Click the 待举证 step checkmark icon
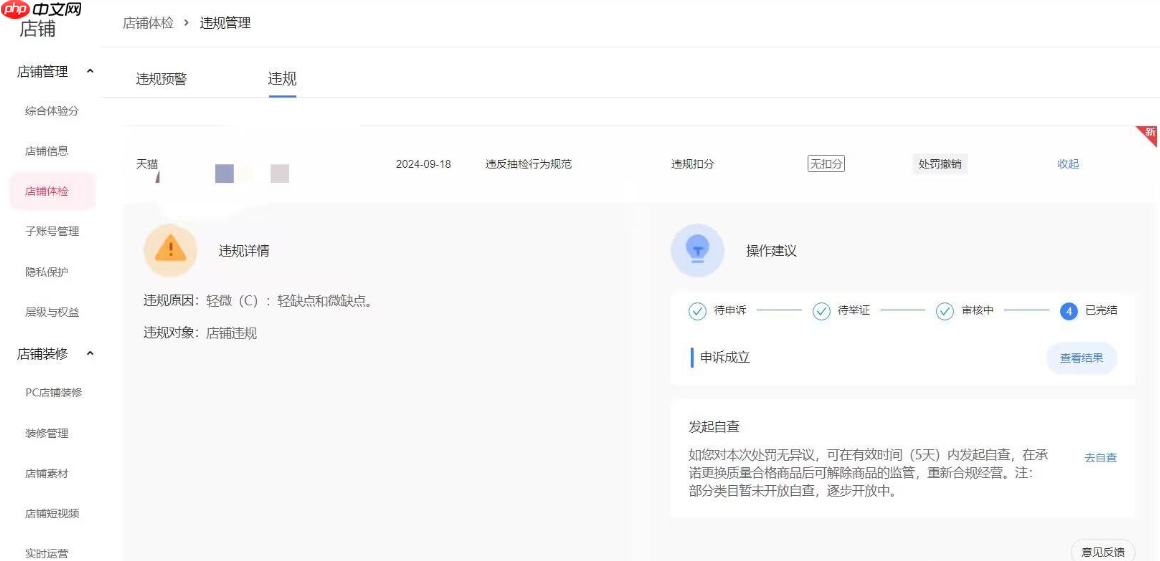 pyautogui.click(x=821, y=311)
